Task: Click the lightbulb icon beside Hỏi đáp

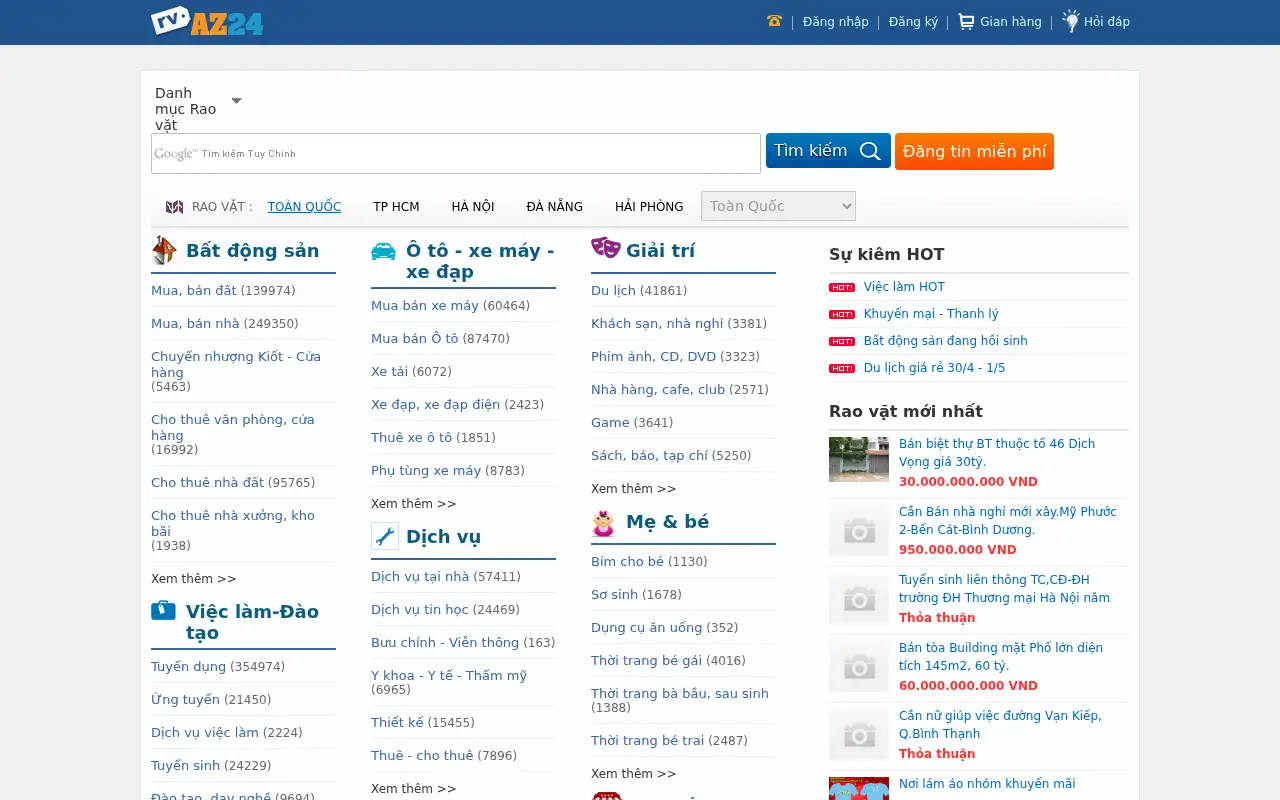Action: click(1071, 21)
